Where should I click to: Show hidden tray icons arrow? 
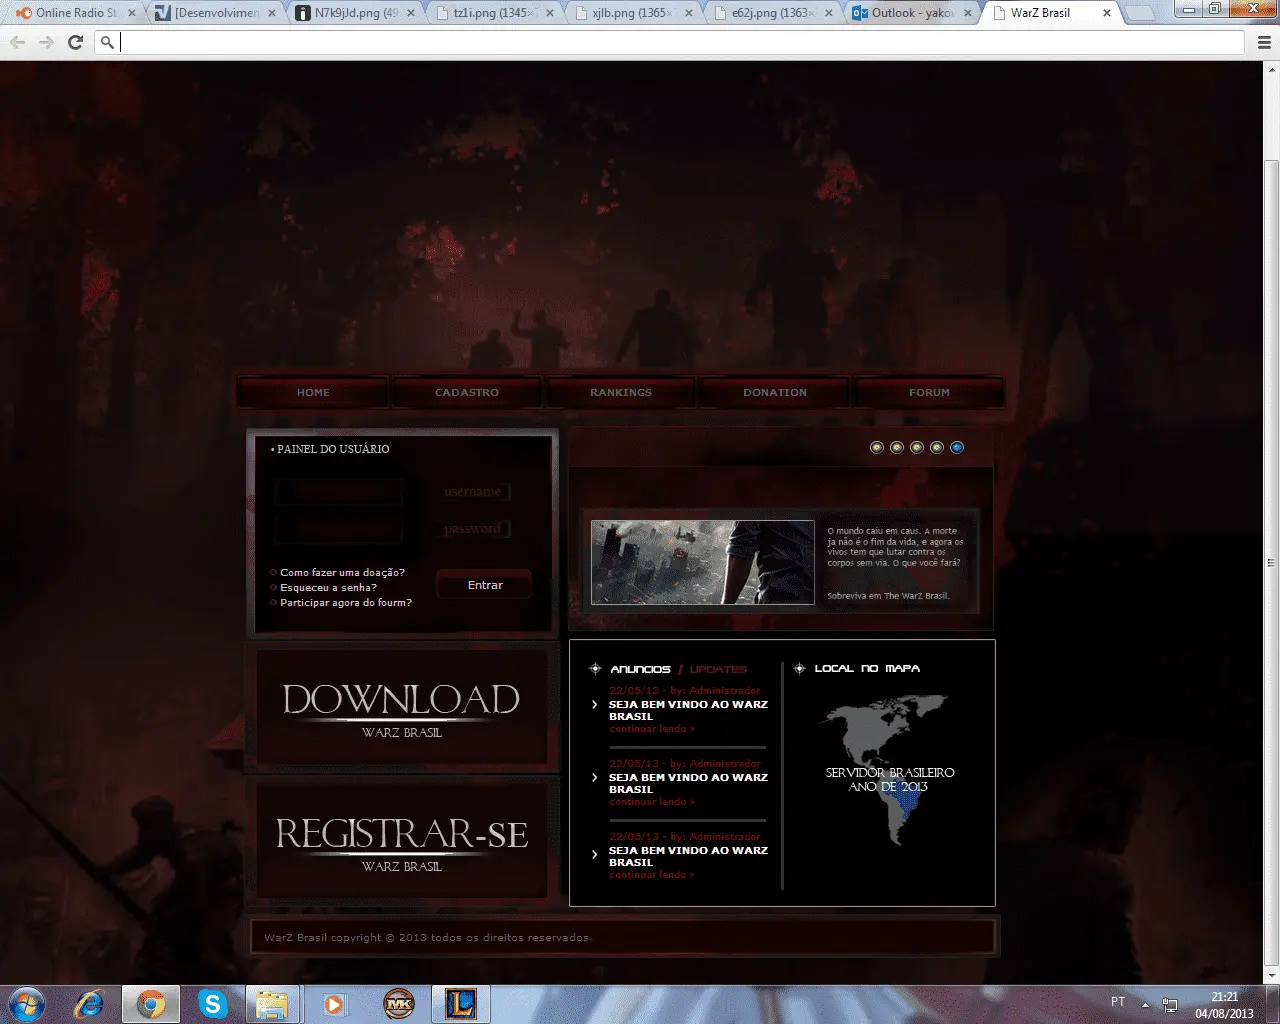1145,1004
